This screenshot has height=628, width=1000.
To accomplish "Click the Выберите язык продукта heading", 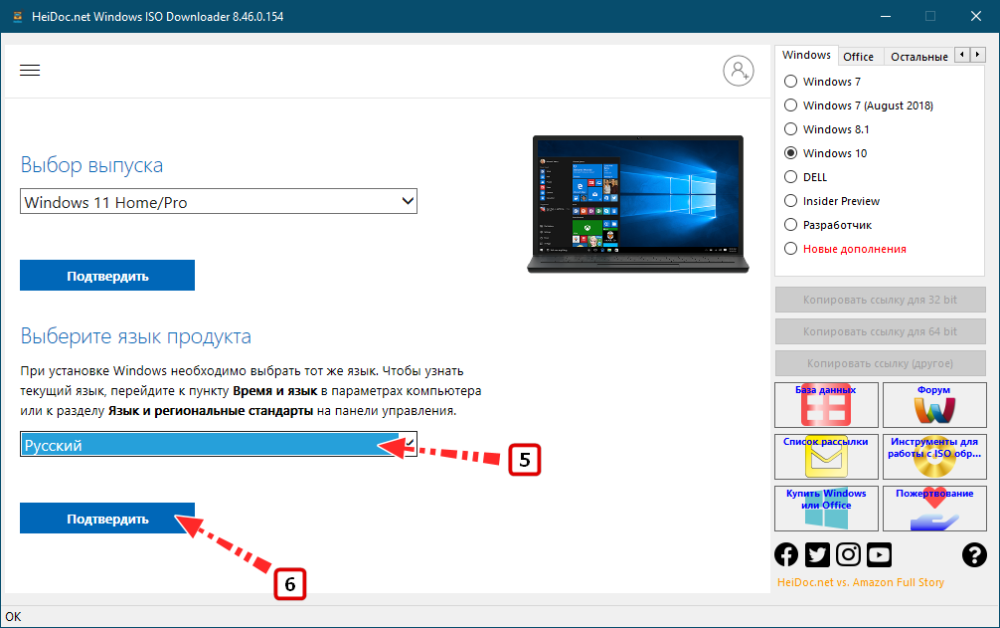I will [136, 336].
